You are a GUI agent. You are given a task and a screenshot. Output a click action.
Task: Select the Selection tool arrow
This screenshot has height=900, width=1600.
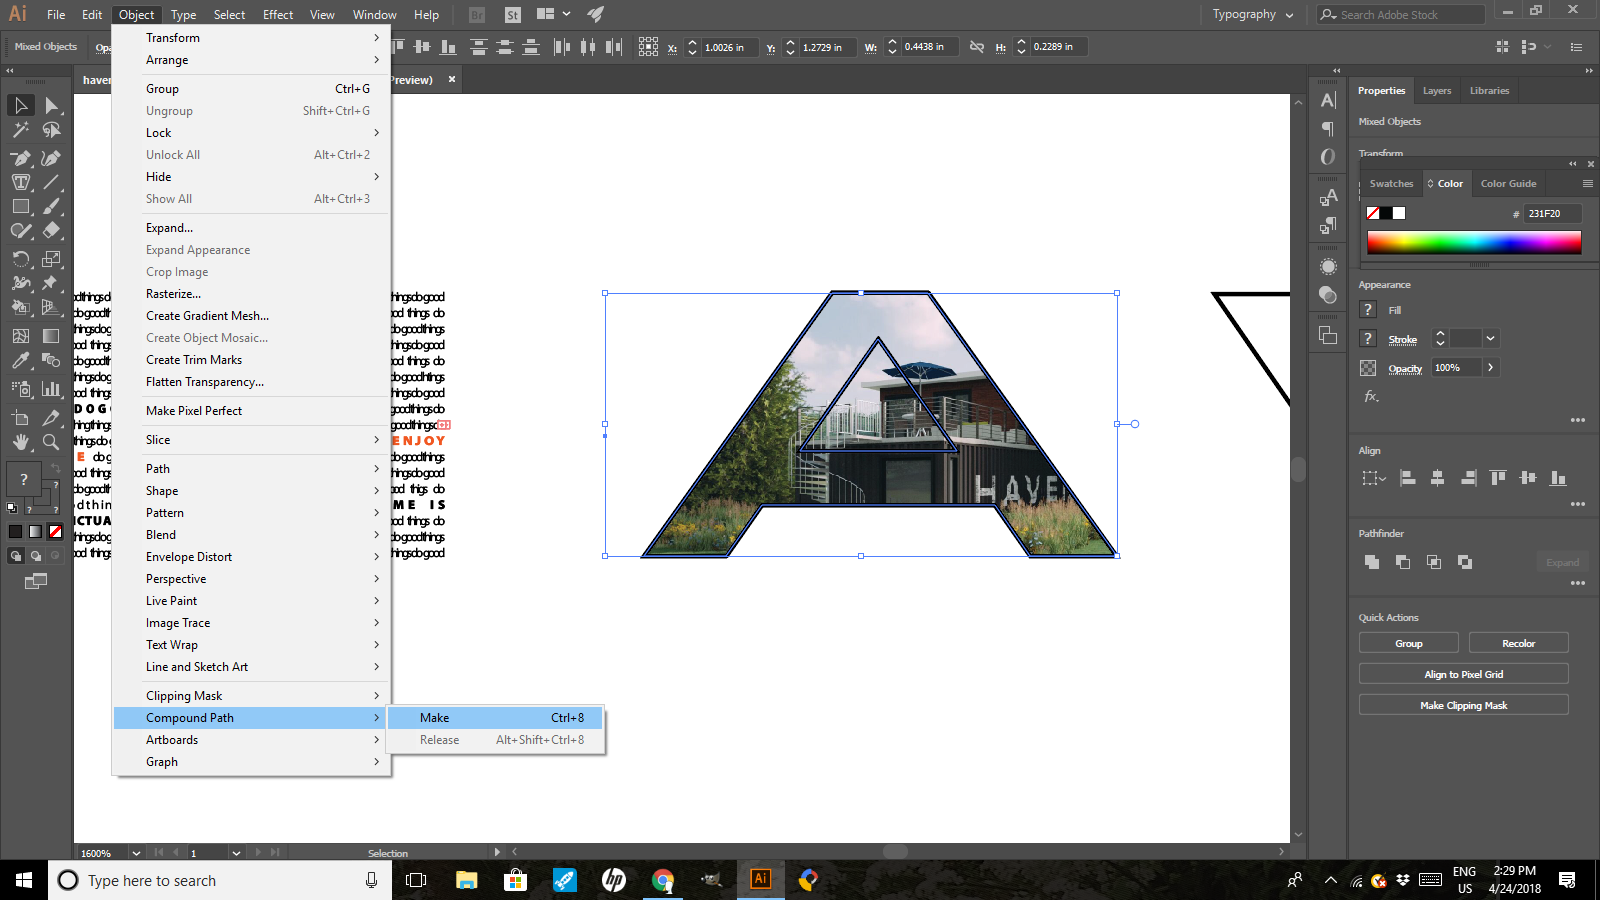[x=21, y=106]
